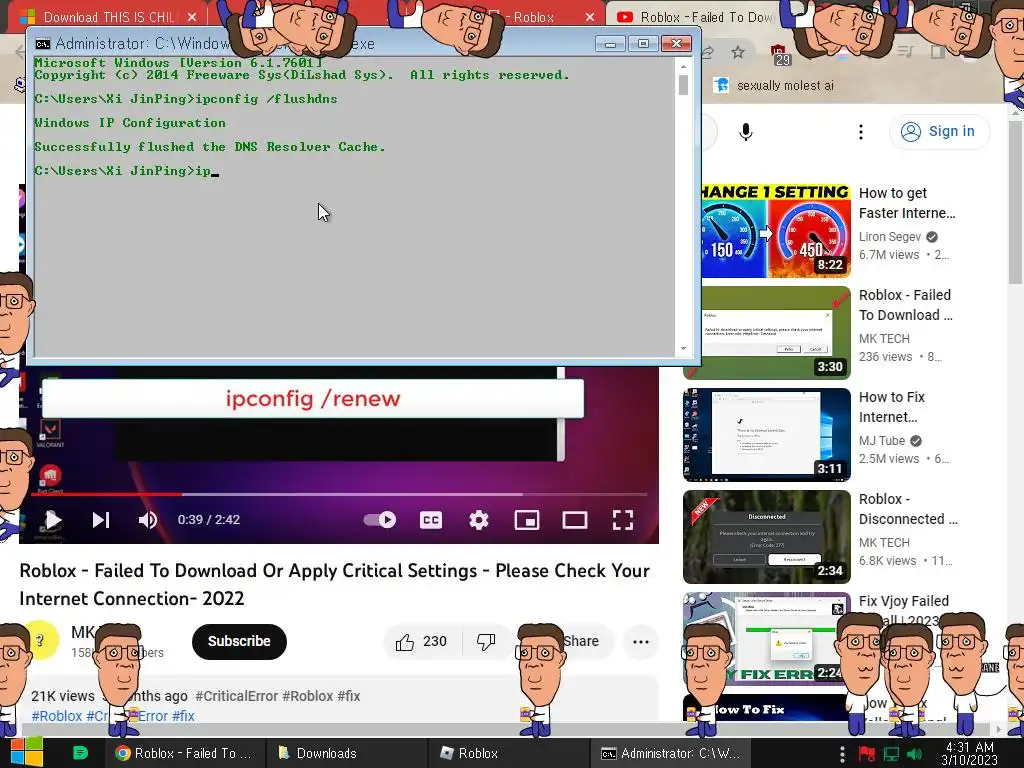Open the system volume tray icon

pos(915,754)
